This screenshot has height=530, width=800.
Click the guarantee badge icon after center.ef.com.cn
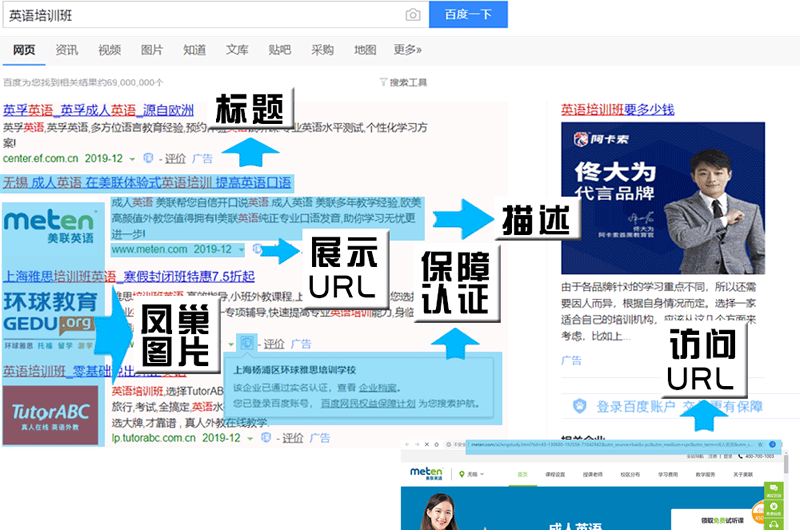(148, 158)
